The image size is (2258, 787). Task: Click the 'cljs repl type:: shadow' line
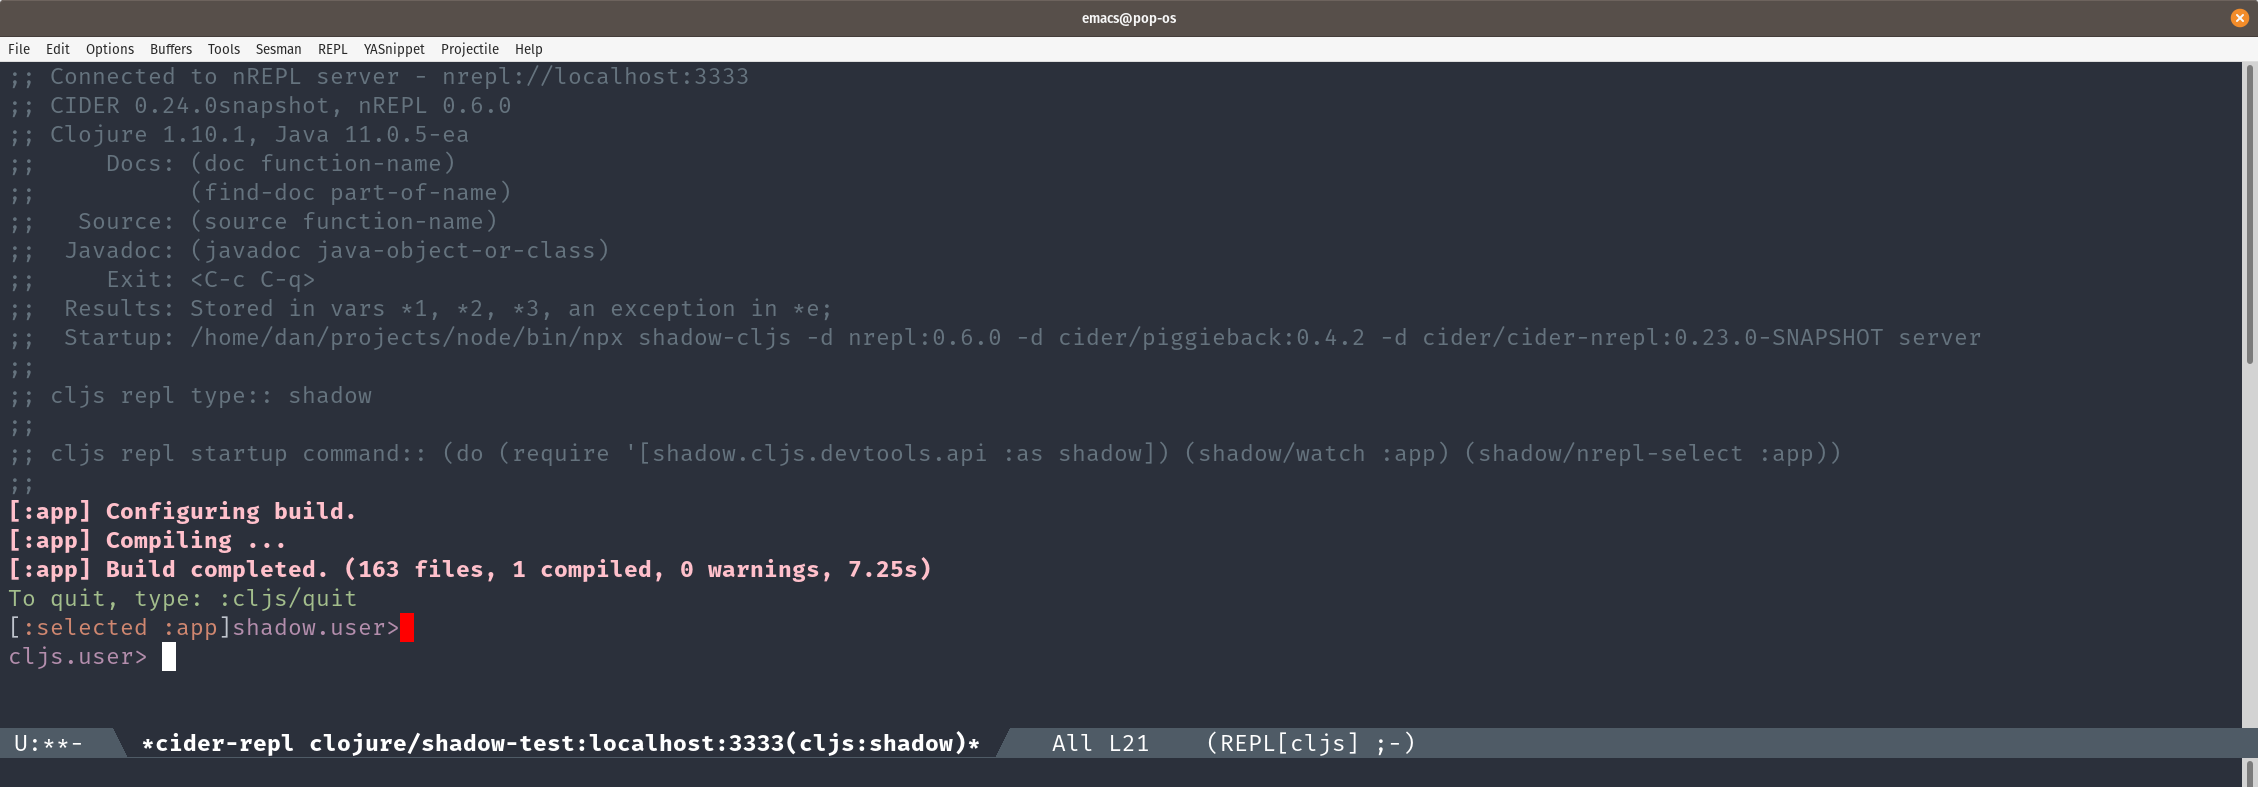click(190, 396)
